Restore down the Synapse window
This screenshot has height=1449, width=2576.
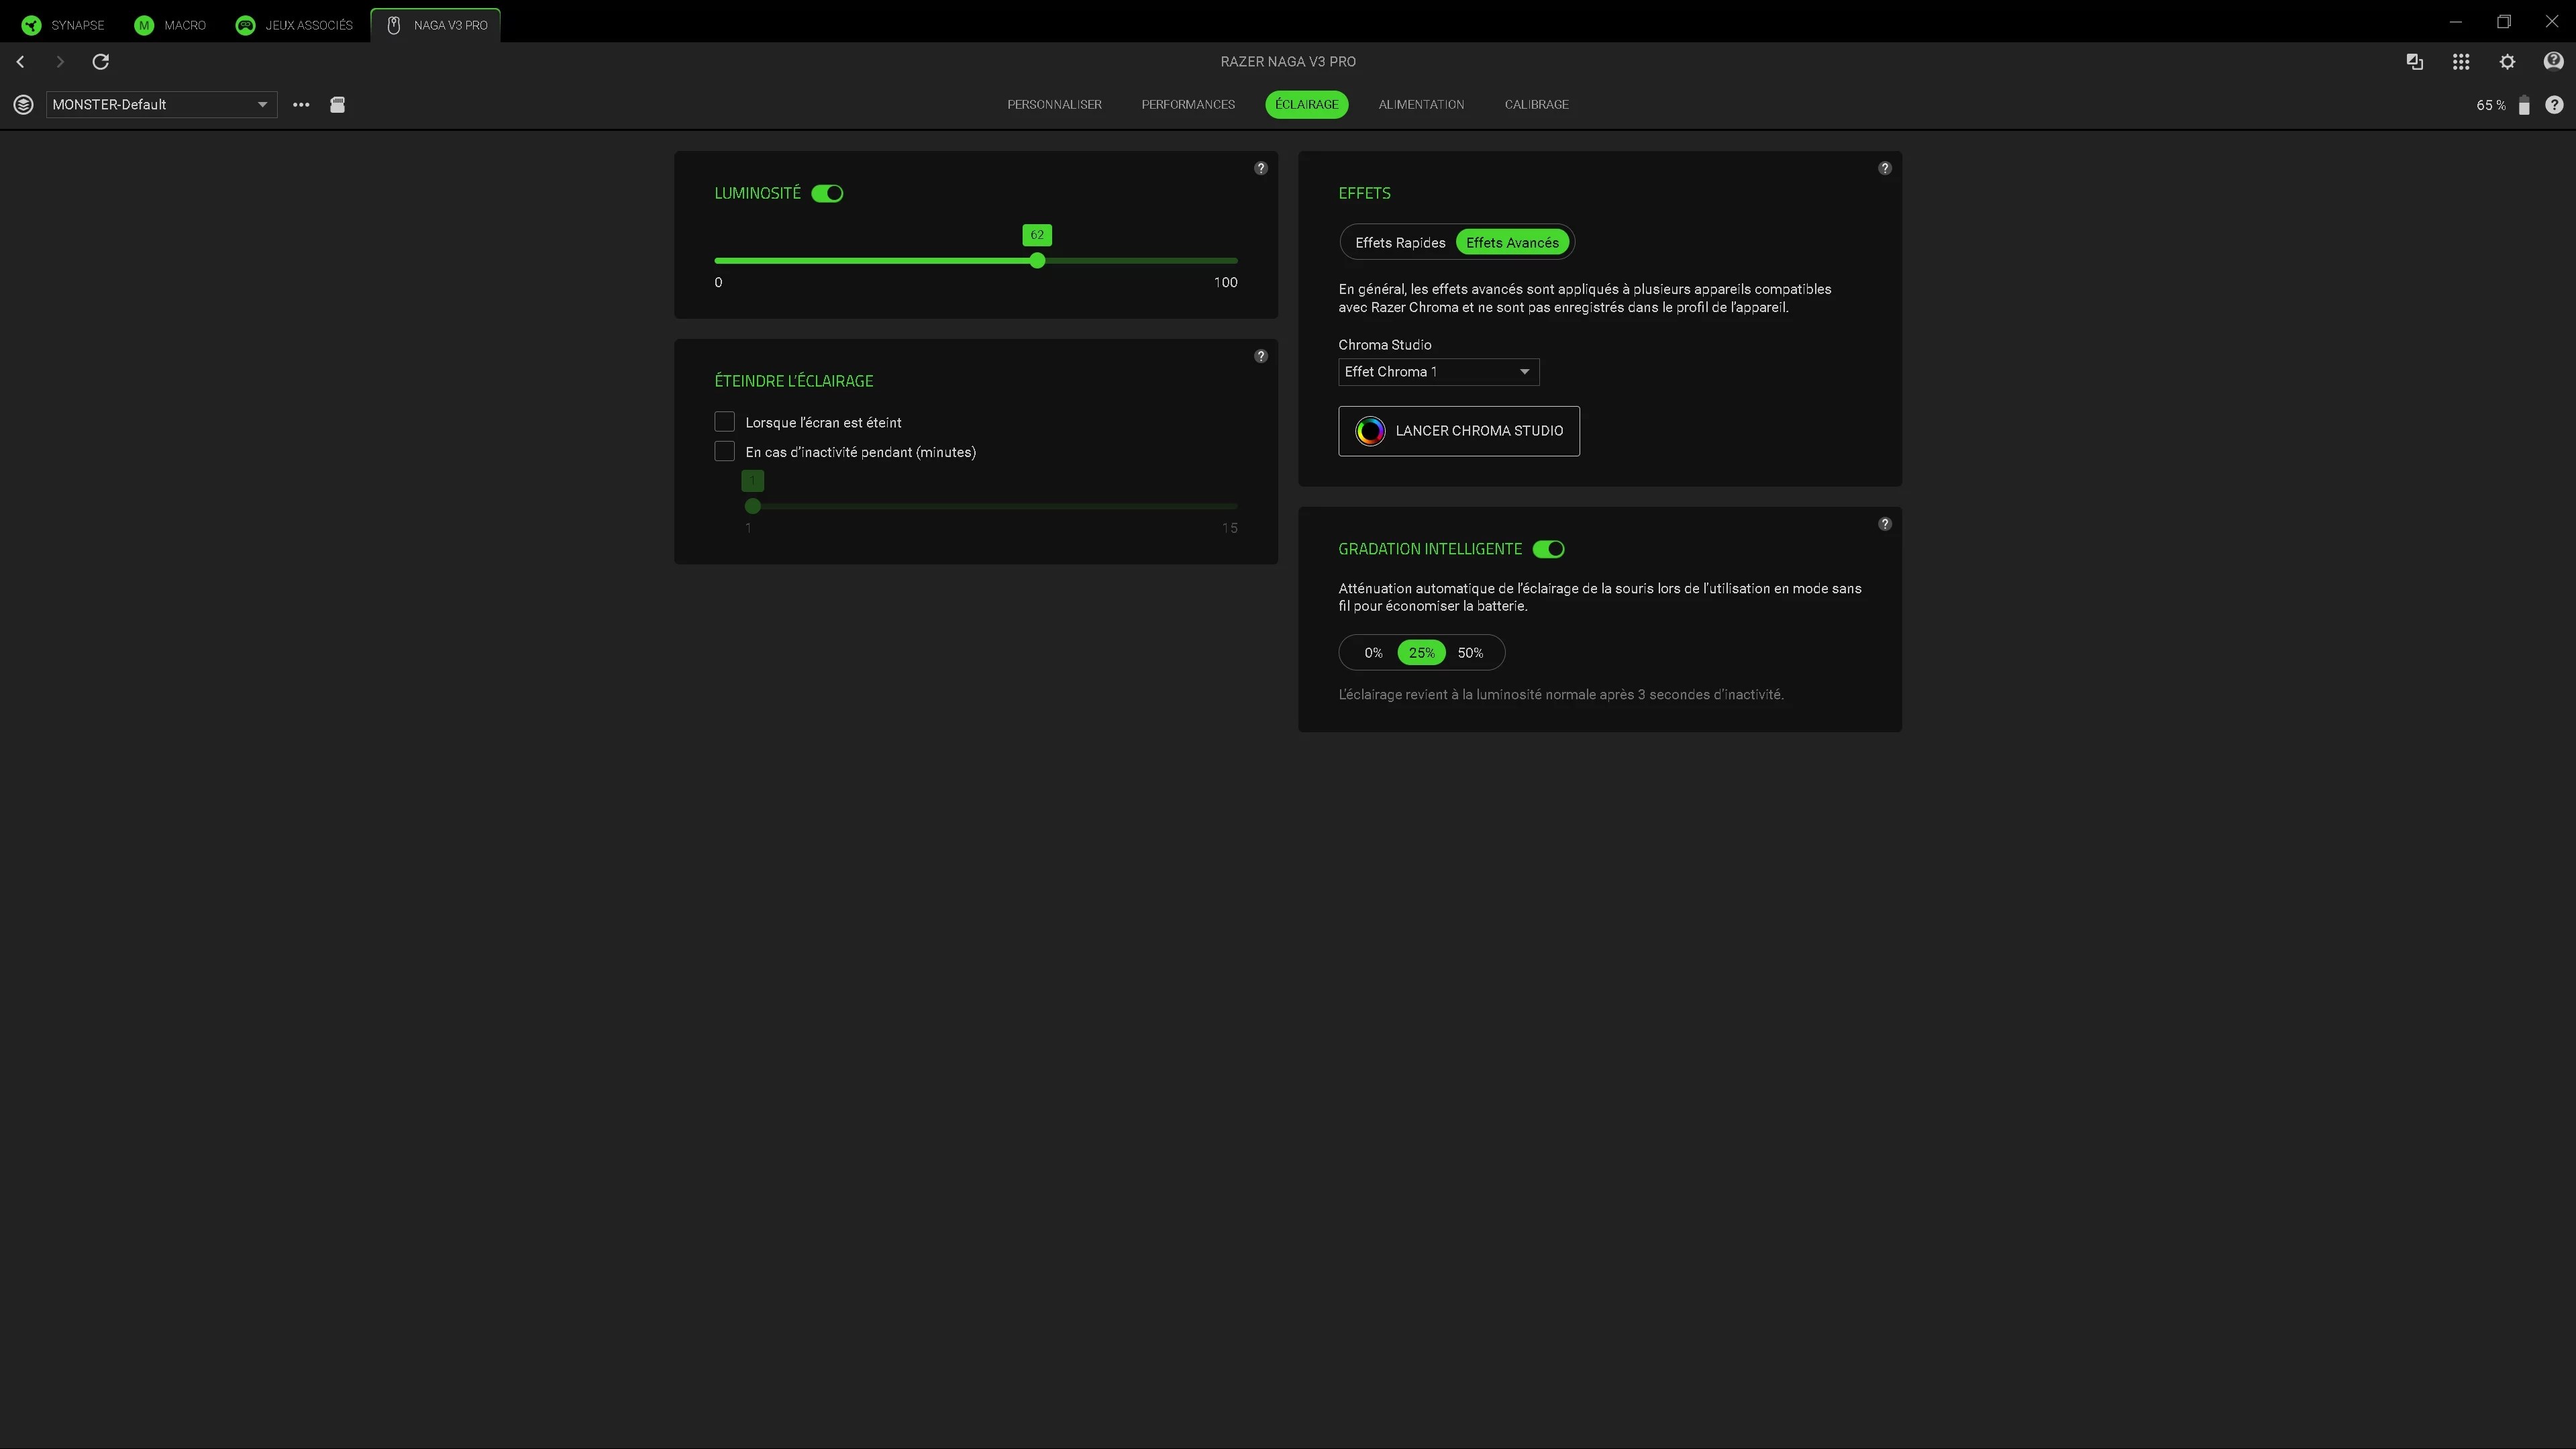(2504, 22)
